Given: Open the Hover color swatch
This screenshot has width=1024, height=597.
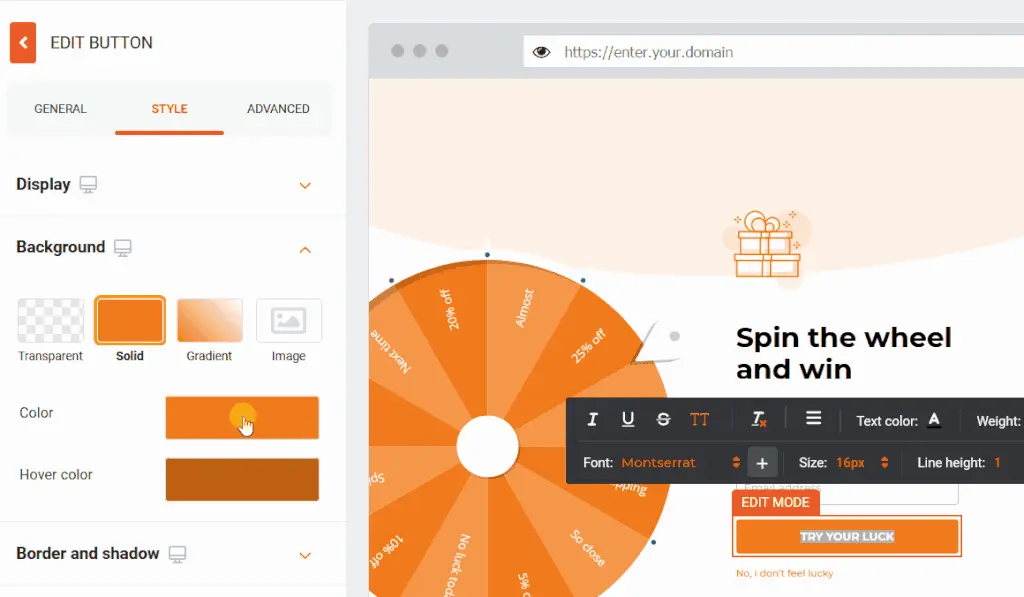Looking at the screenshot, I should coord(242,479).
